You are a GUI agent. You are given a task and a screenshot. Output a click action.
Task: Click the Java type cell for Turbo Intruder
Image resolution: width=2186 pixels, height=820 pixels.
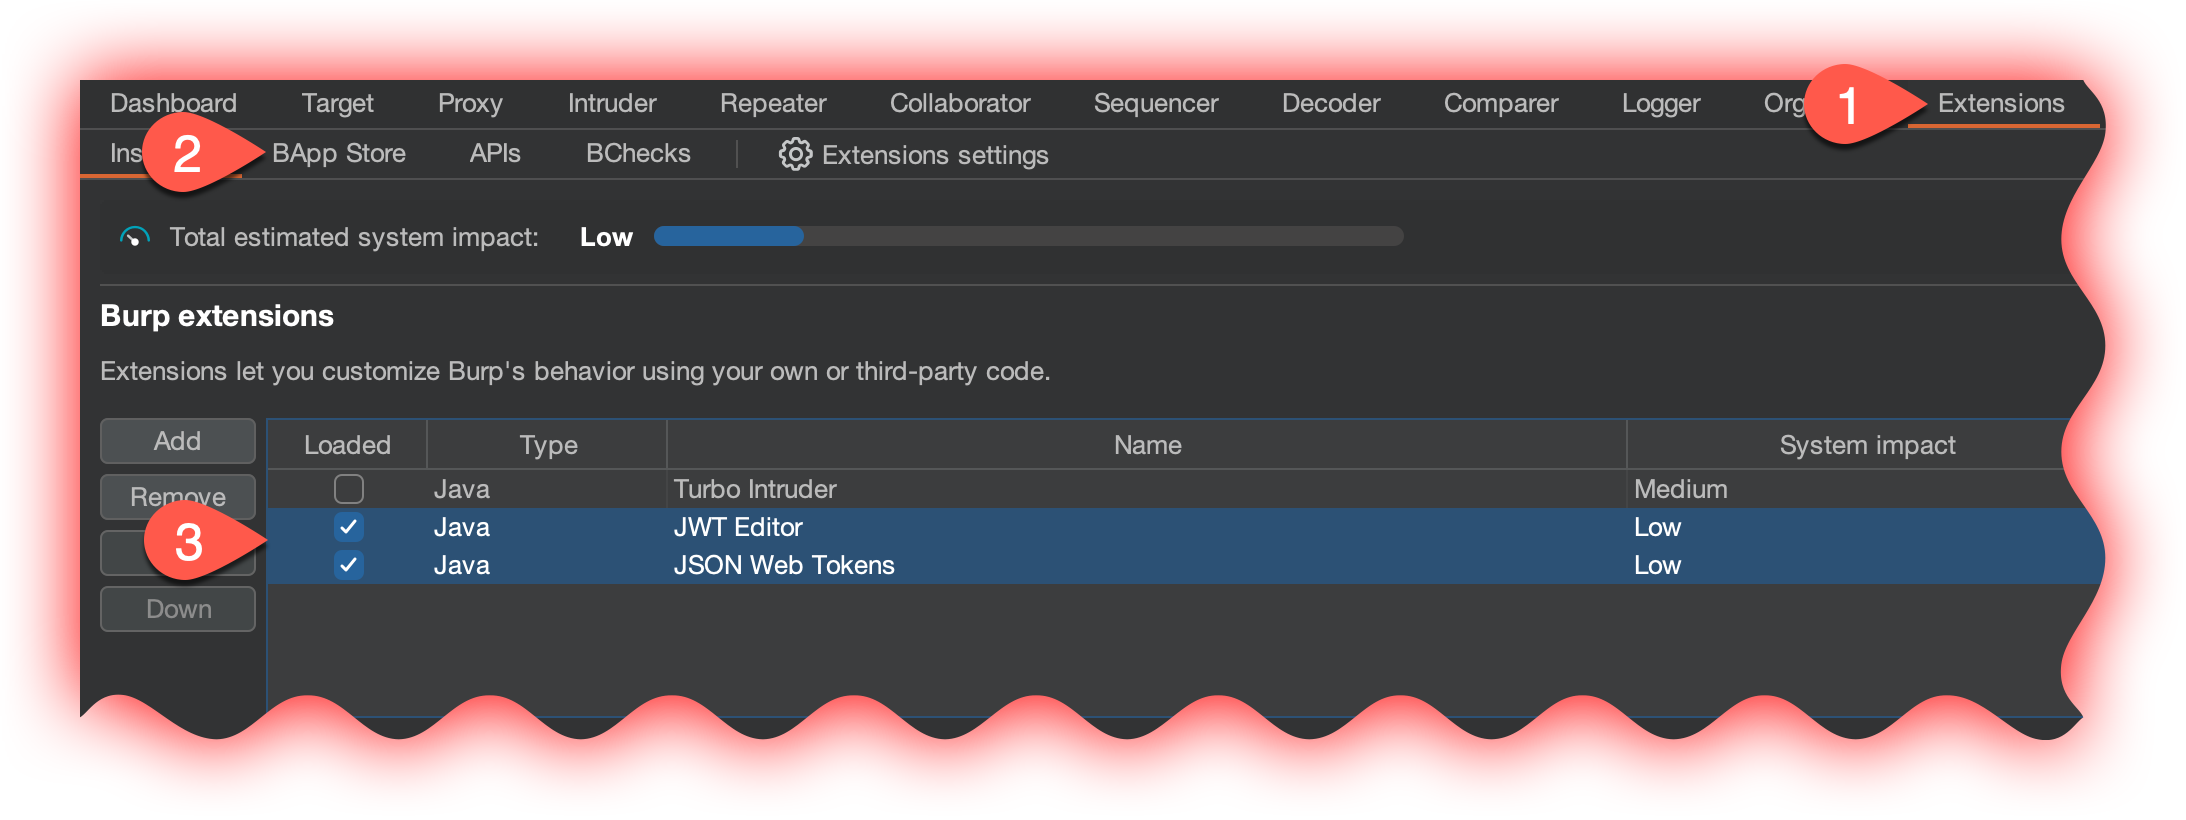pyautogui.click(x=547, y=489)
